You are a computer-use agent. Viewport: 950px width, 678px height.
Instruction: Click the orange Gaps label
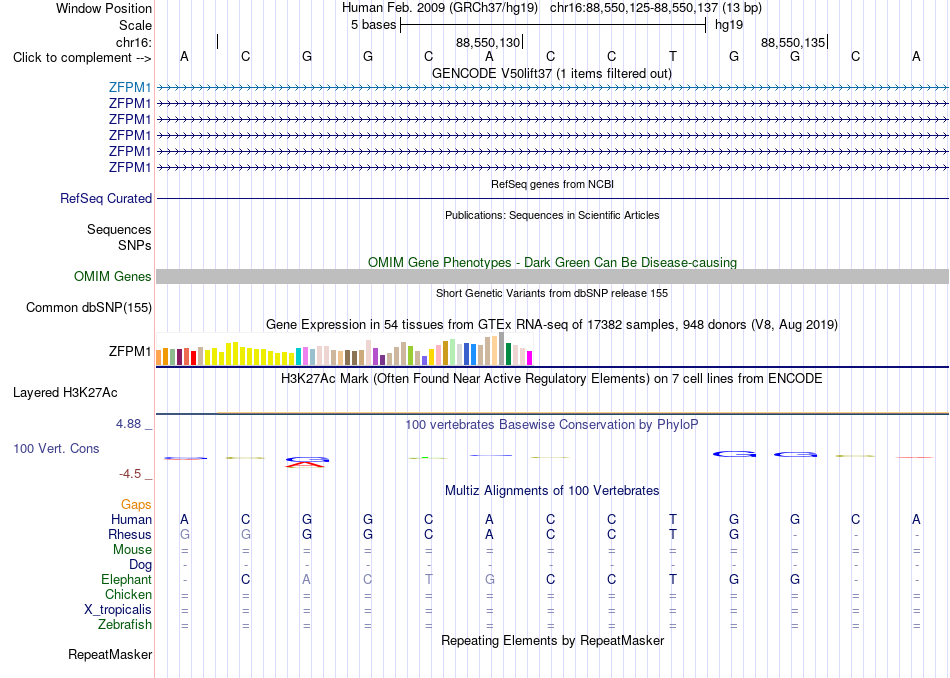(x=136, y=505)
